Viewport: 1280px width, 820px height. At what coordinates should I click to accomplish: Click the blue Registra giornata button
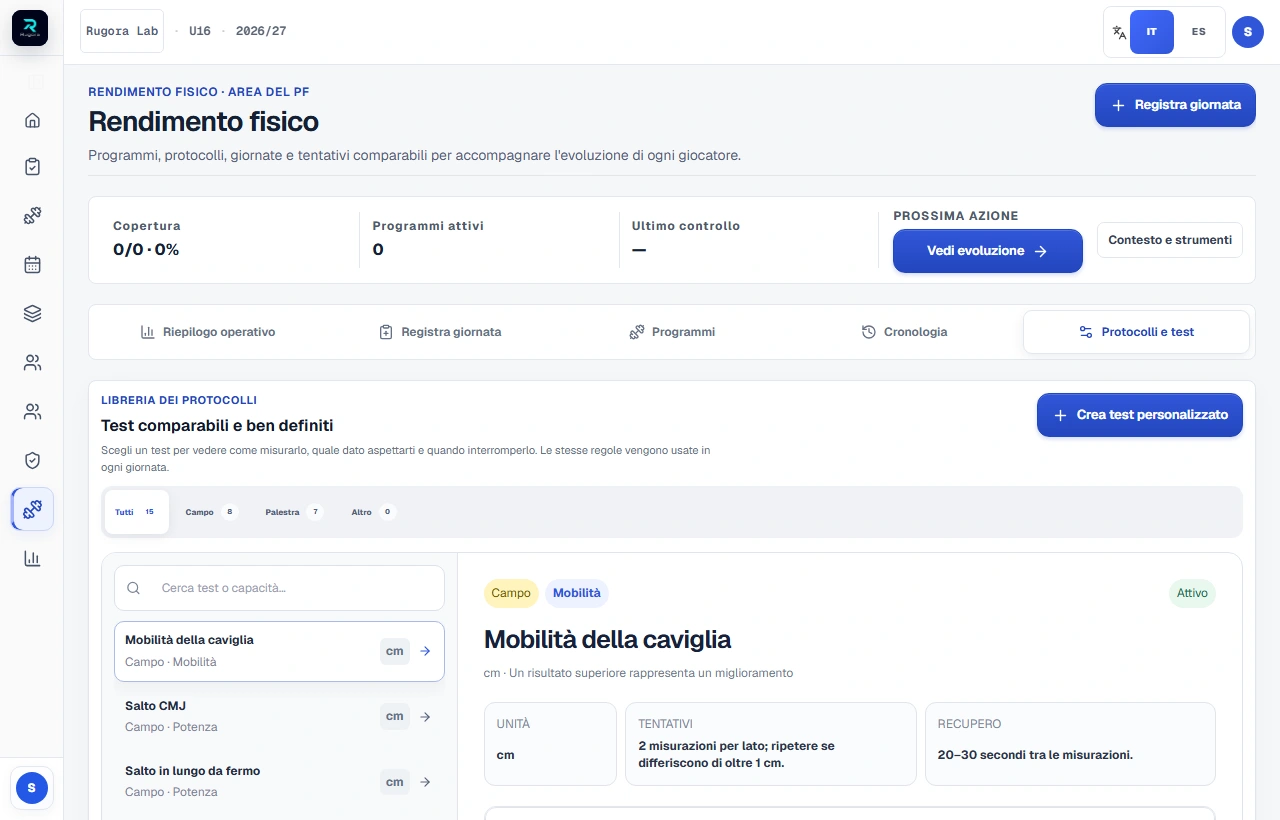point(1175,105)
